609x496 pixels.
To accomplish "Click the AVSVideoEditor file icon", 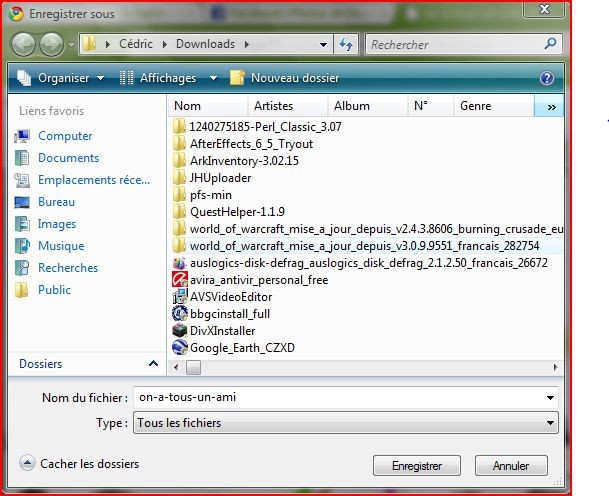I will [x=180, y=297].
